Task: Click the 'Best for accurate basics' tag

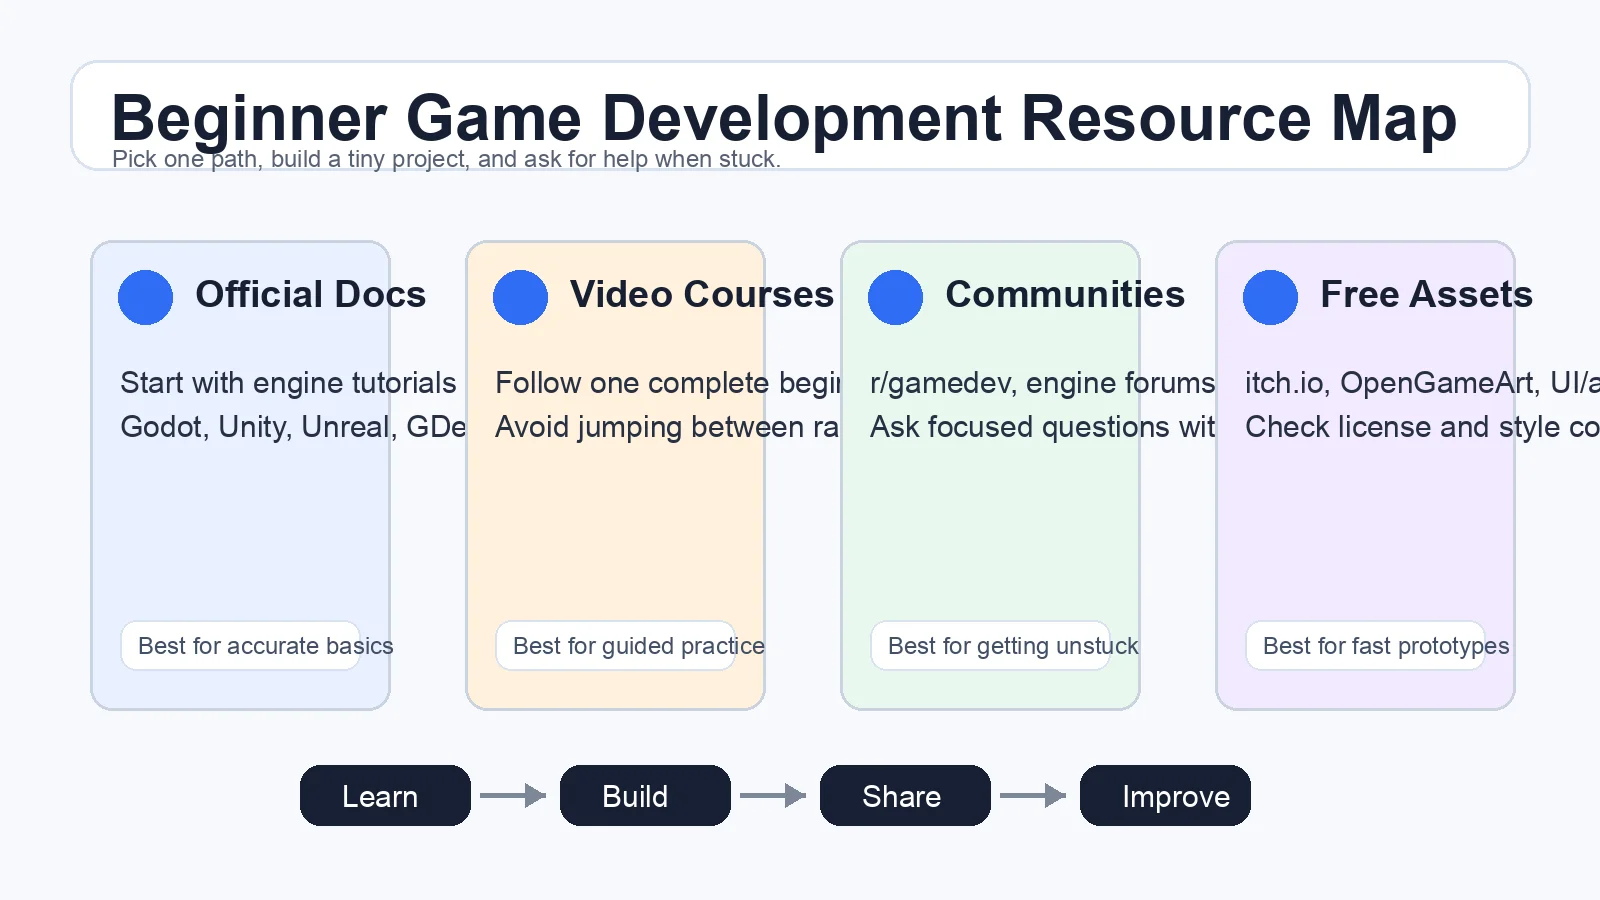Action: [240, 646]
